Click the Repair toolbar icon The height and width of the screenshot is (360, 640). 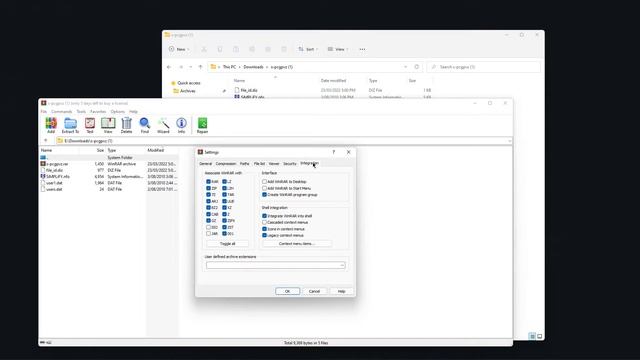point(202,125)
